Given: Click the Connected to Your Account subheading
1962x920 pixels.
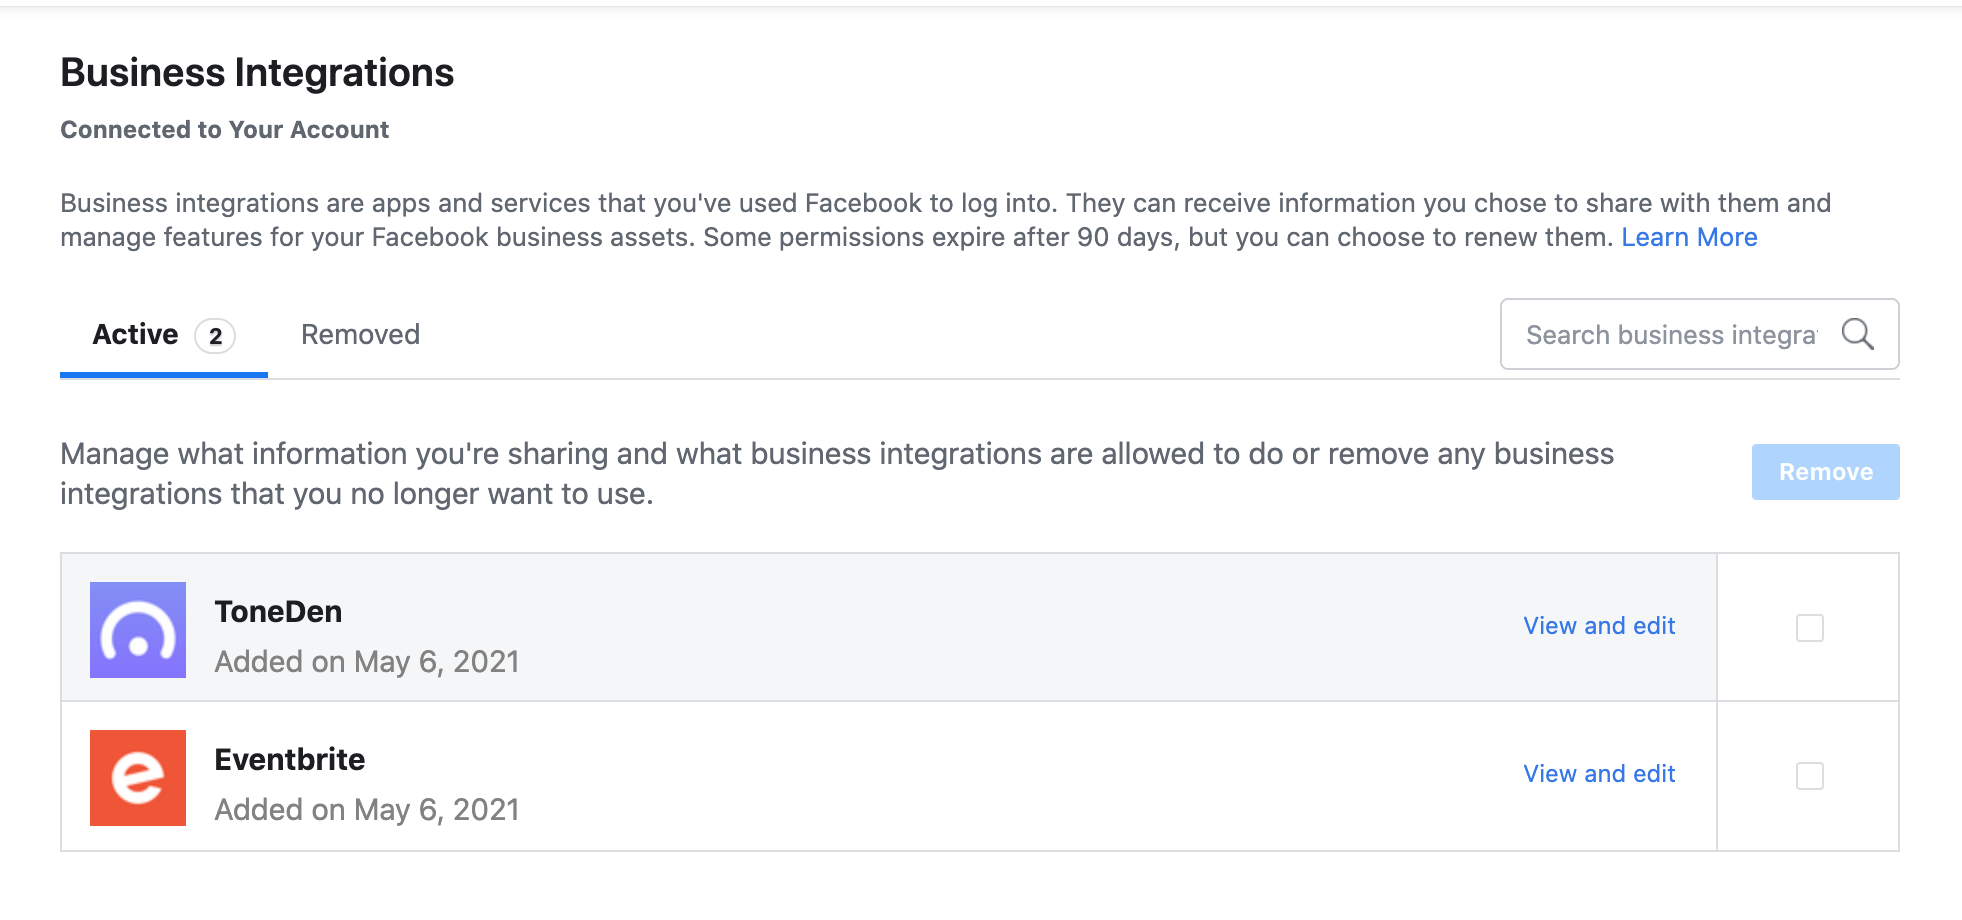Looking at the screenshot, I should pos(225,130).
